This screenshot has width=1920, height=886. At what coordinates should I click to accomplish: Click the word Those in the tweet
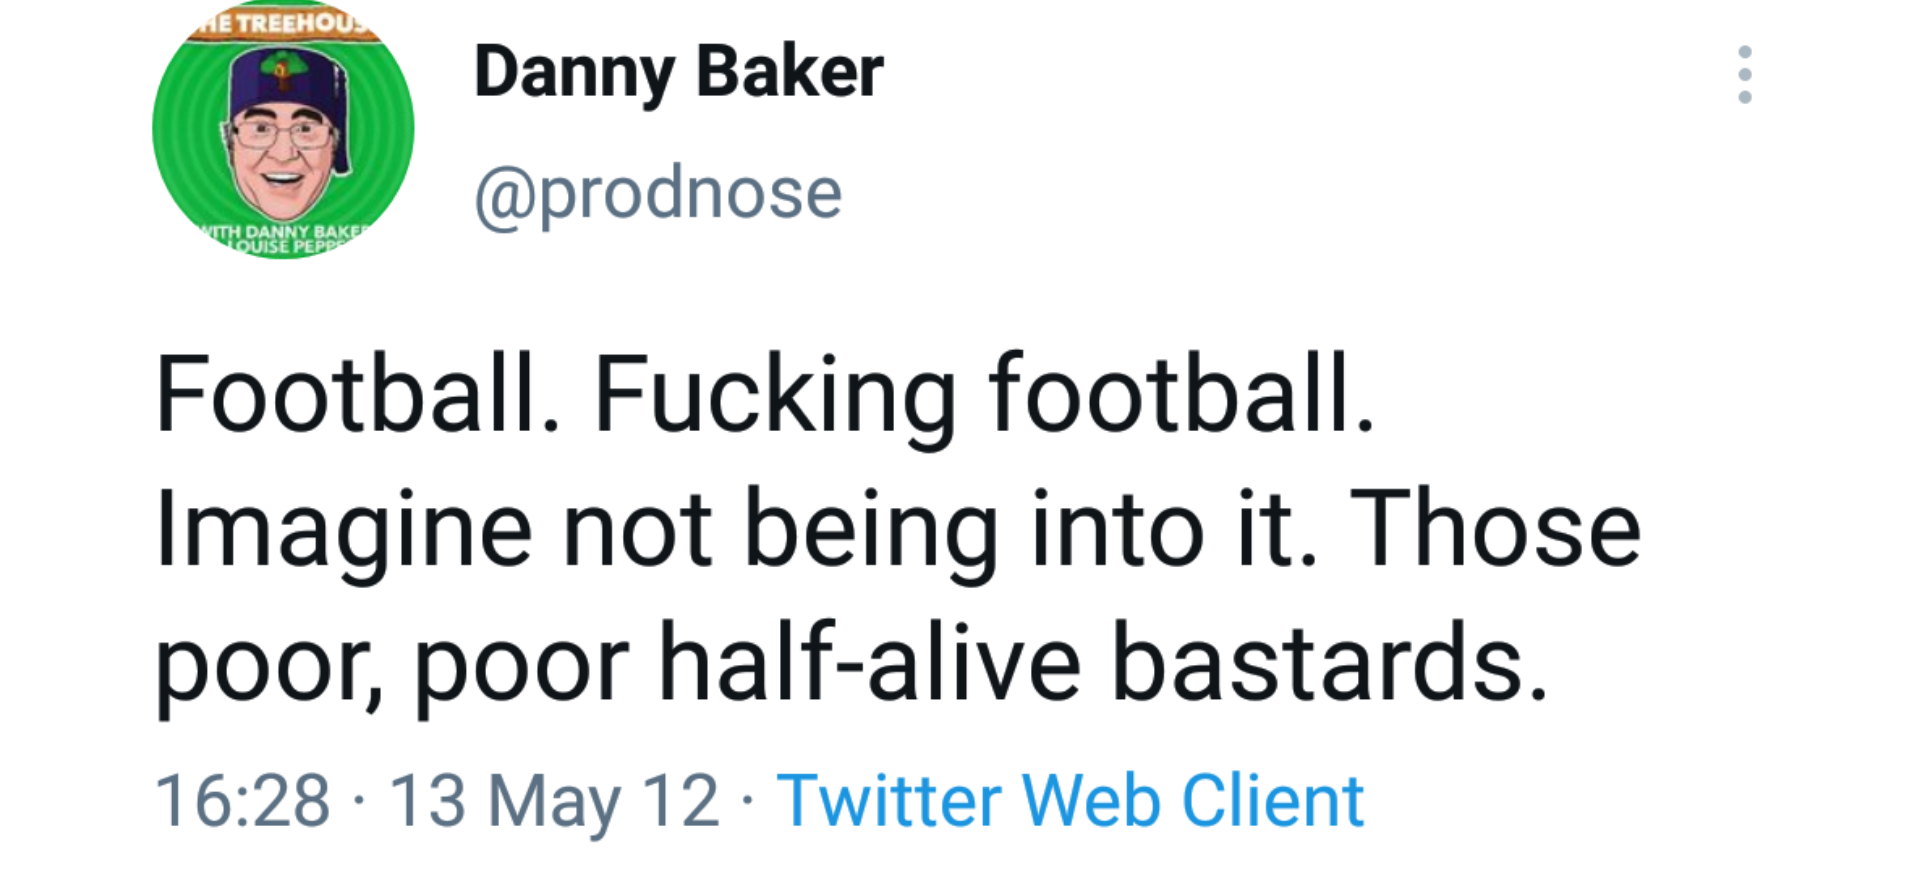tap(1495, 530)
